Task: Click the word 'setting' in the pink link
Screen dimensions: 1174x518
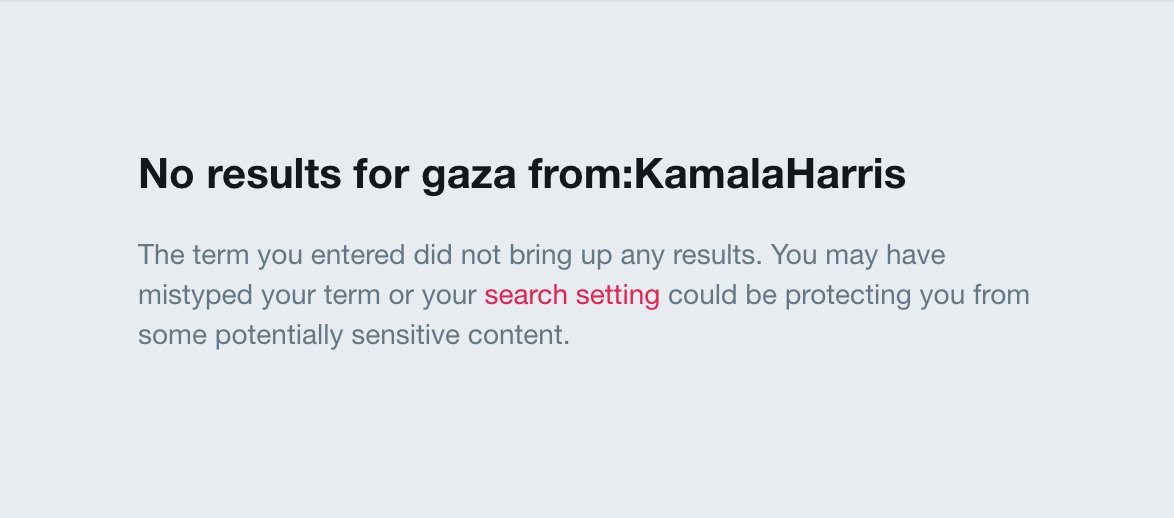Action: [618, 296]
